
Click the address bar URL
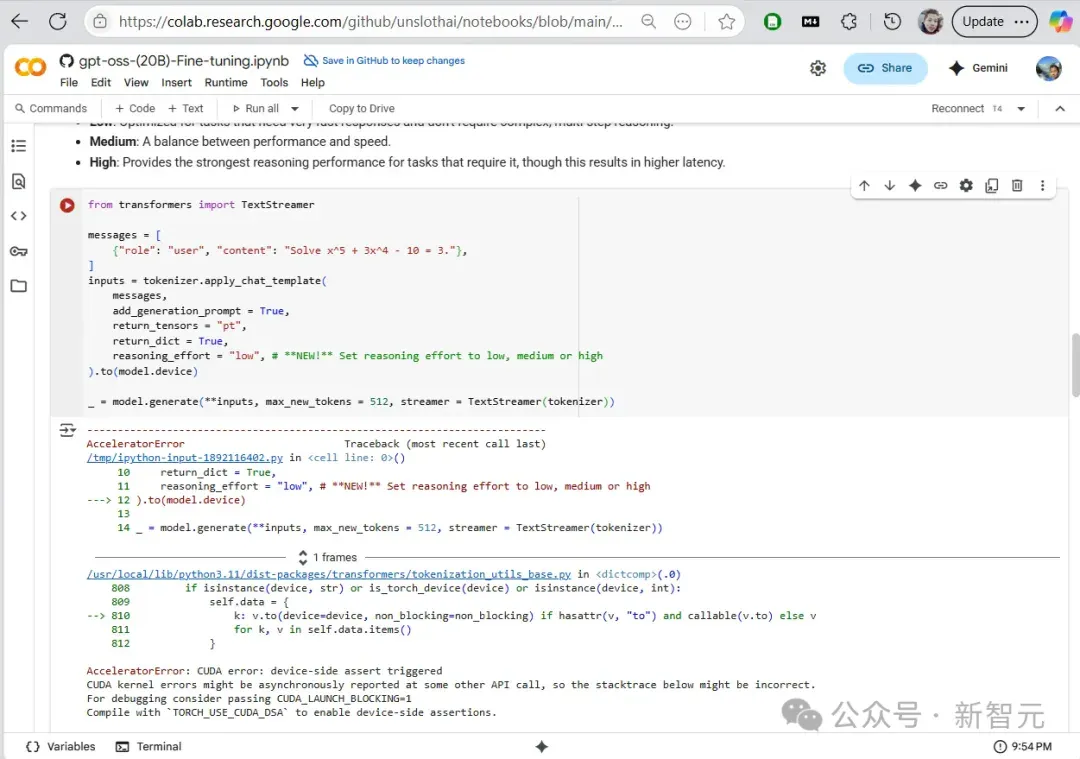371,22
